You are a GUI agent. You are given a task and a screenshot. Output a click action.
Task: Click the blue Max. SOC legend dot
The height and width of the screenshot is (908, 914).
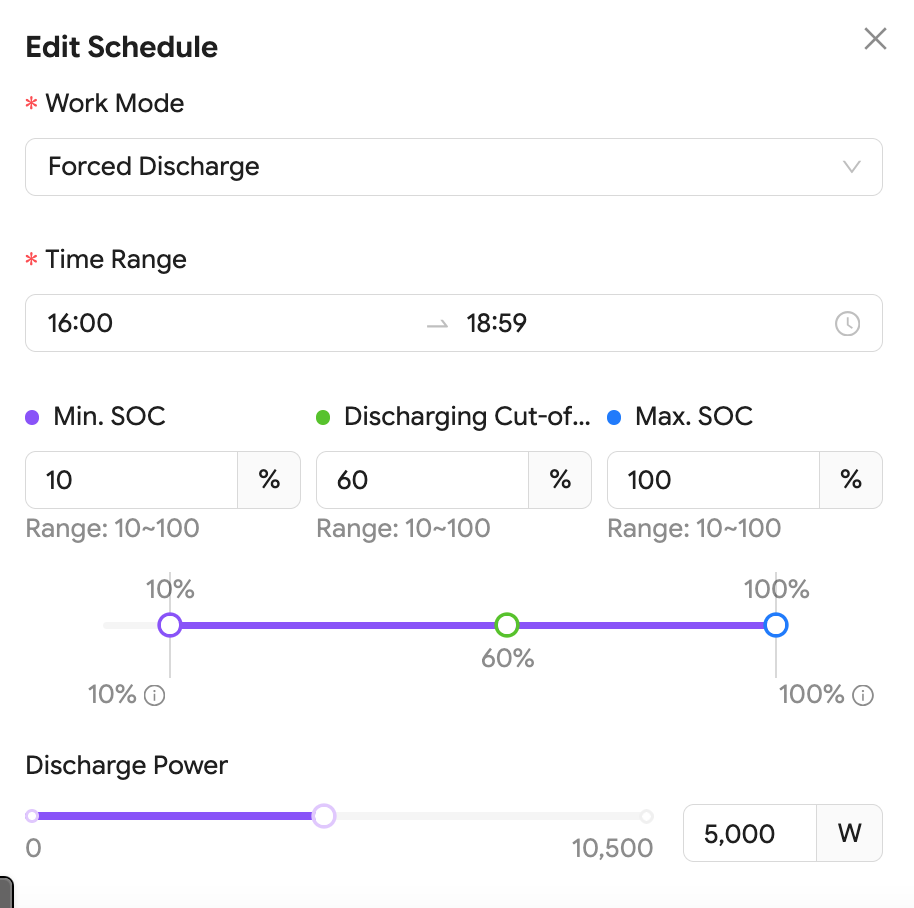614,417
